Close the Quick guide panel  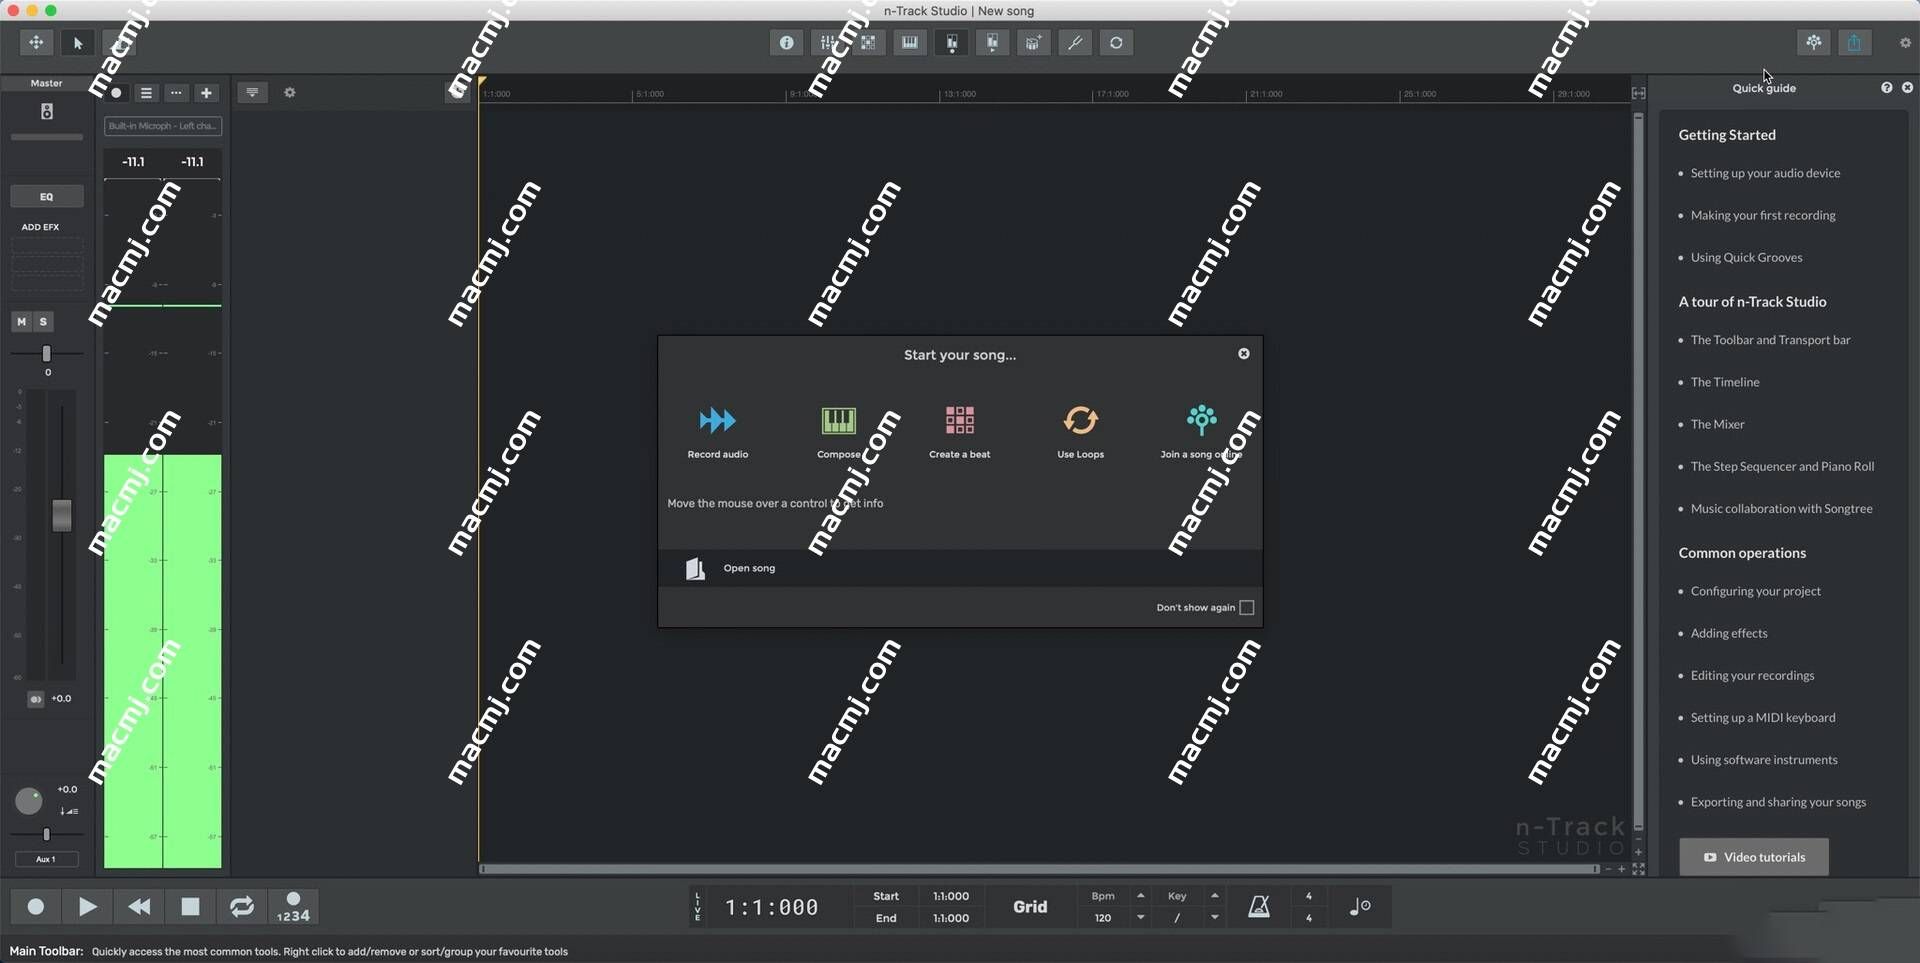[1907, 88]
